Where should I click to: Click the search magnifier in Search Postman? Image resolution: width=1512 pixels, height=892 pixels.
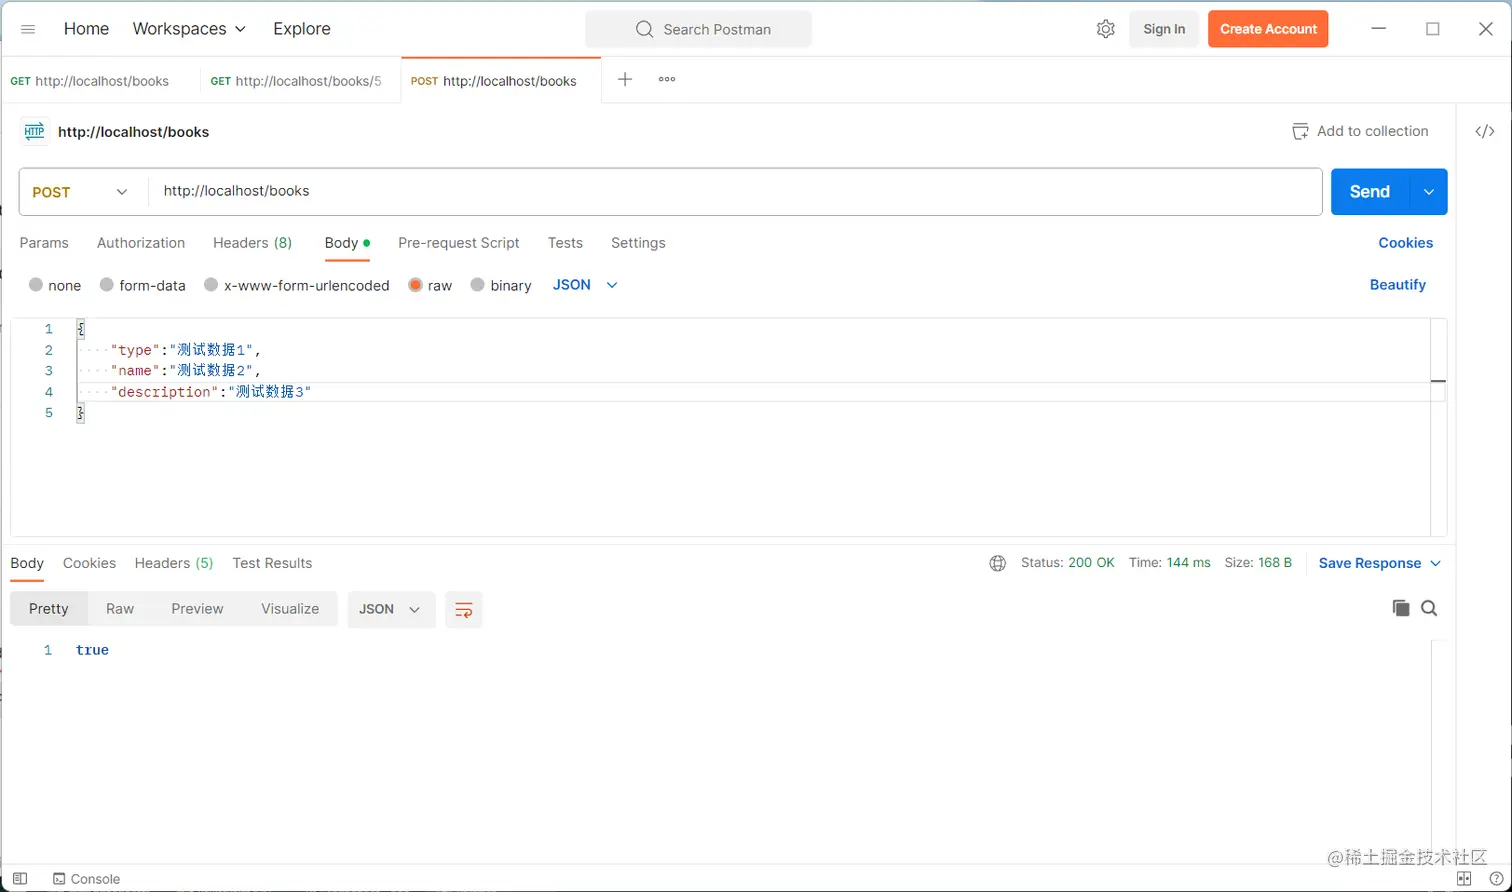tap(644, 29)
